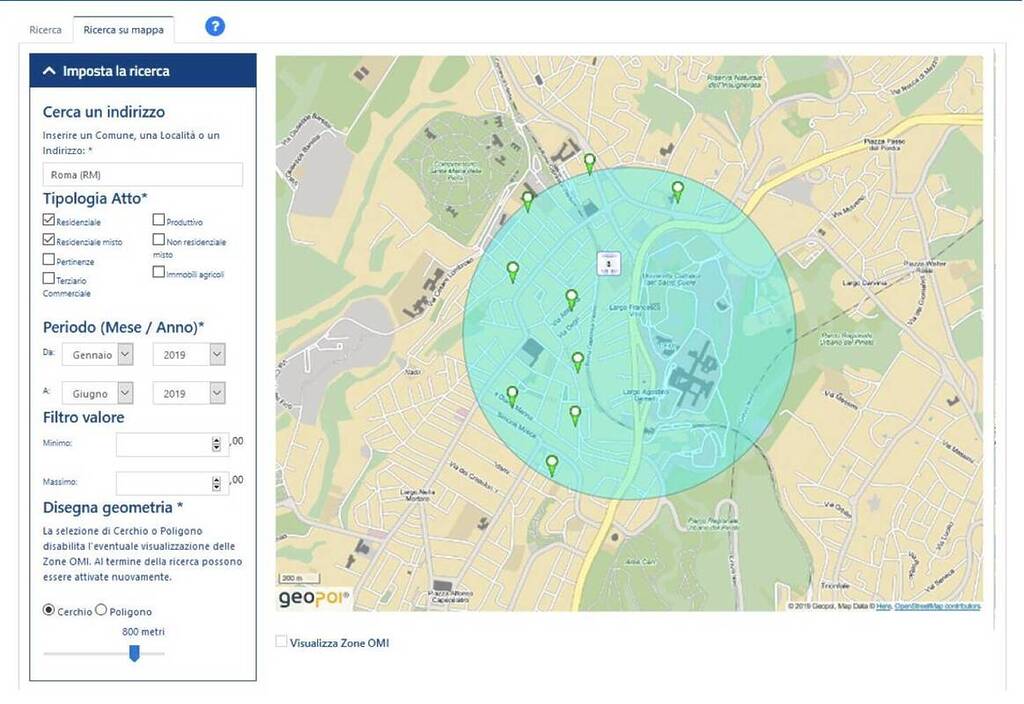Switch to the Ricerca tab

(45, 29)
